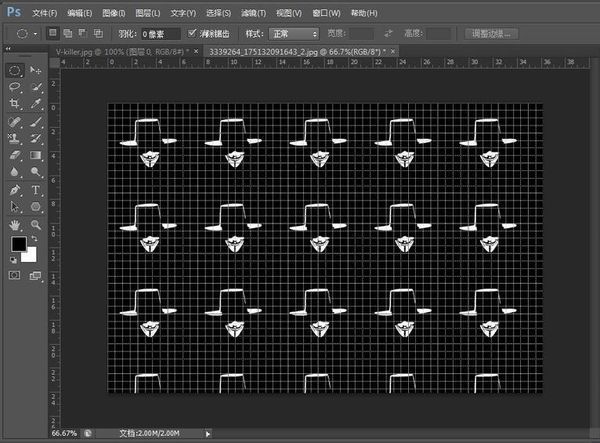Screen dimensions: 600x443
Task: Select the Move tool
Action: [36, 71]
